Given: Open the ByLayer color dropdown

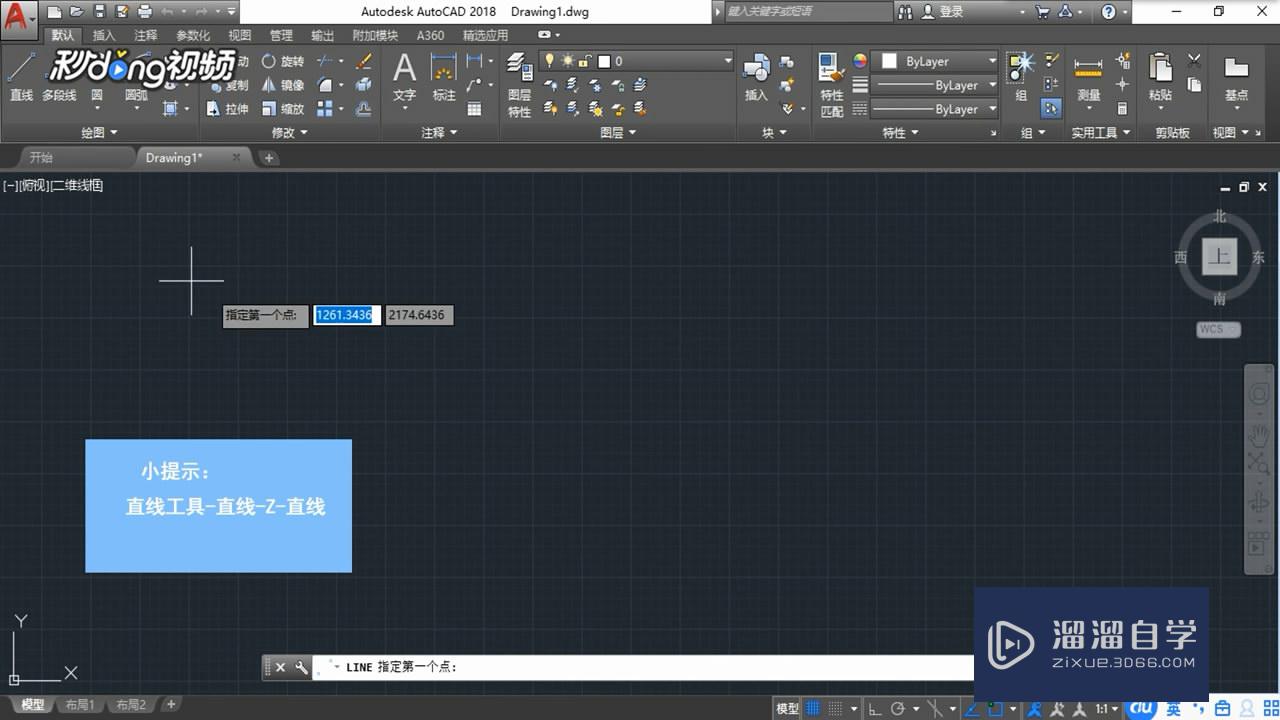Looking at the screenshot, I should (934, 61).
